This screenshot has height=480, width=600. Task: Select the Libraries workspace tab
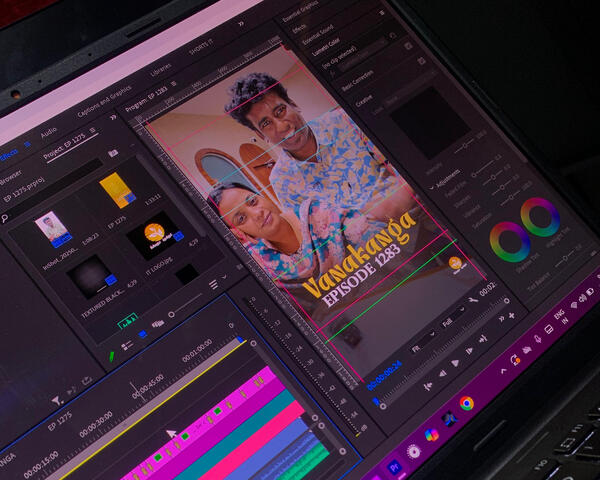coord(160,69)
